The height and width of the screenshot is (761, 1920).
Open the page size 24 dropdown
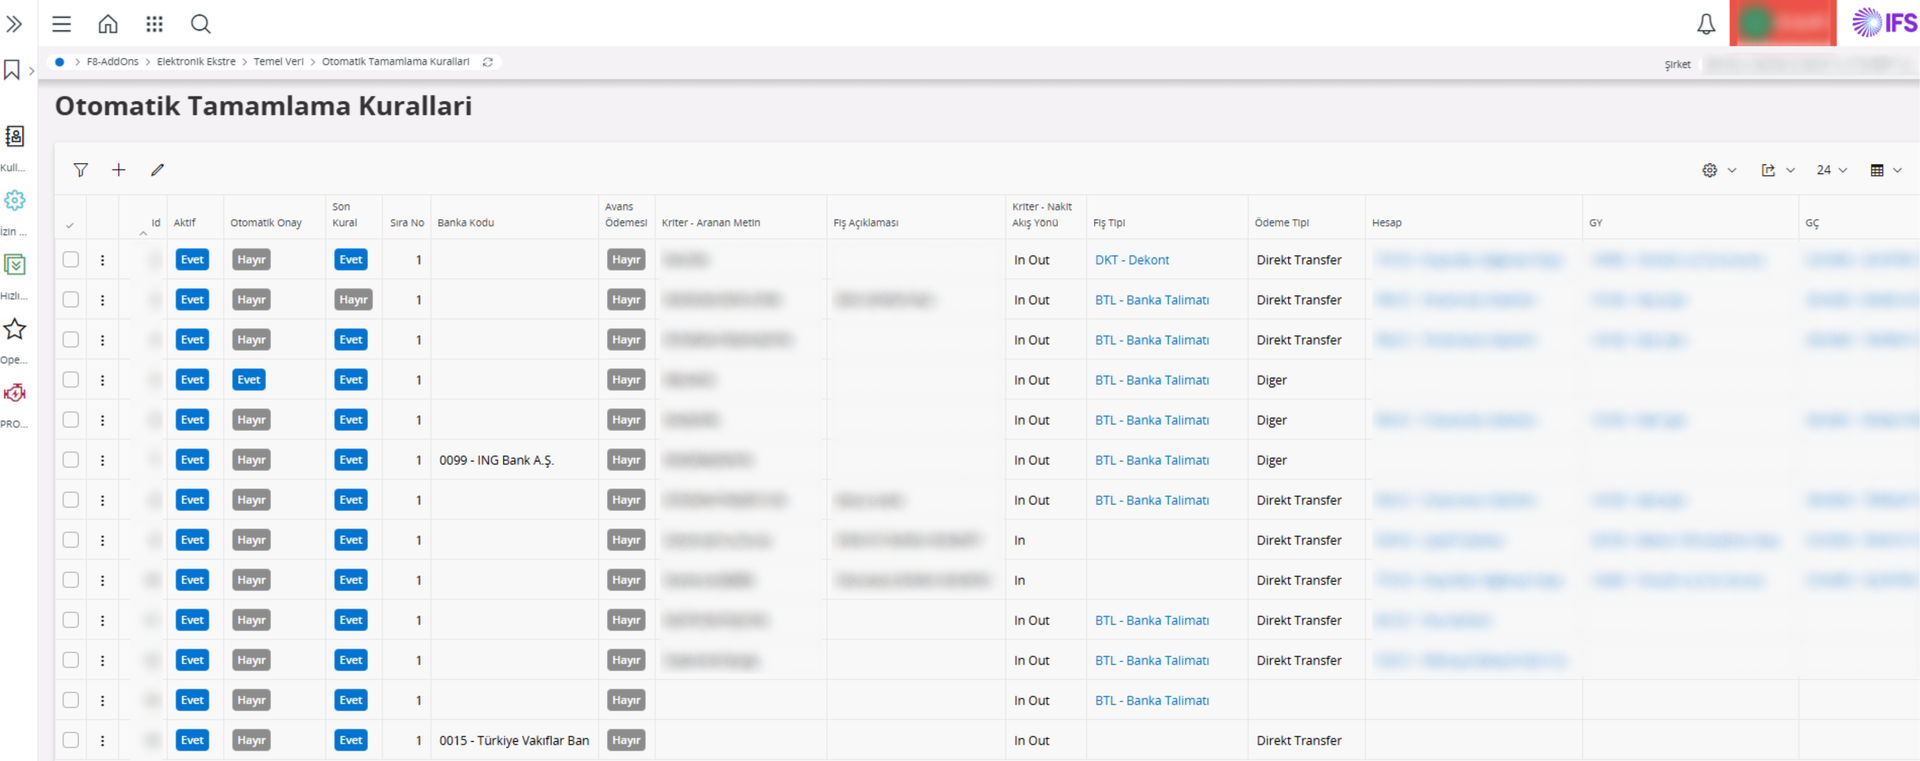pyautogui.click(x=1831, y=170)
